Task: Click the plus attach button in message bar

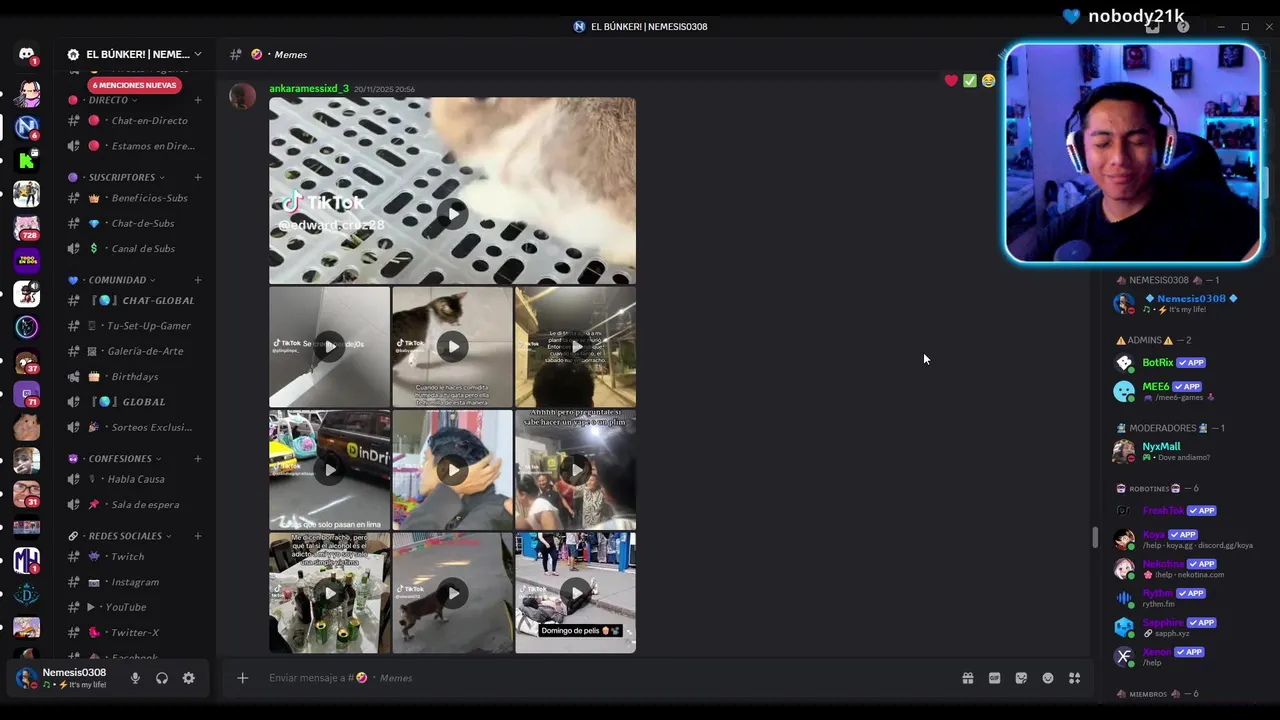Action: (242, 678)
